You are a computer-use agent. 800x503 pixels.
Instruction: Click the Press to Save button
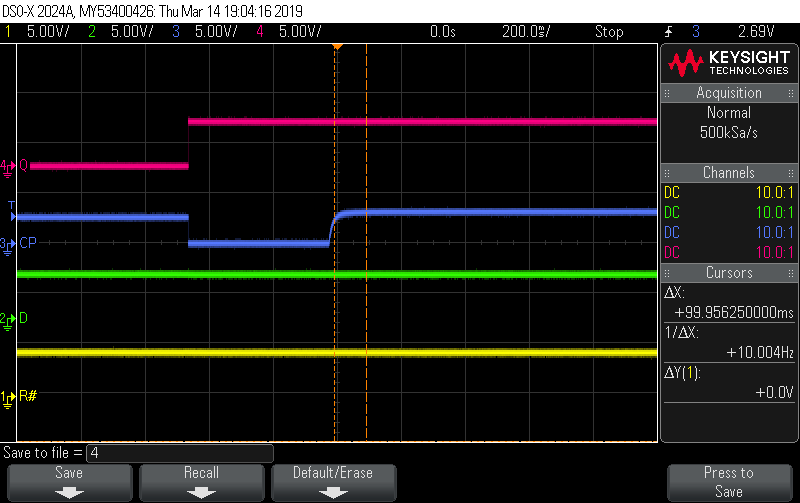tap(729, 483)
